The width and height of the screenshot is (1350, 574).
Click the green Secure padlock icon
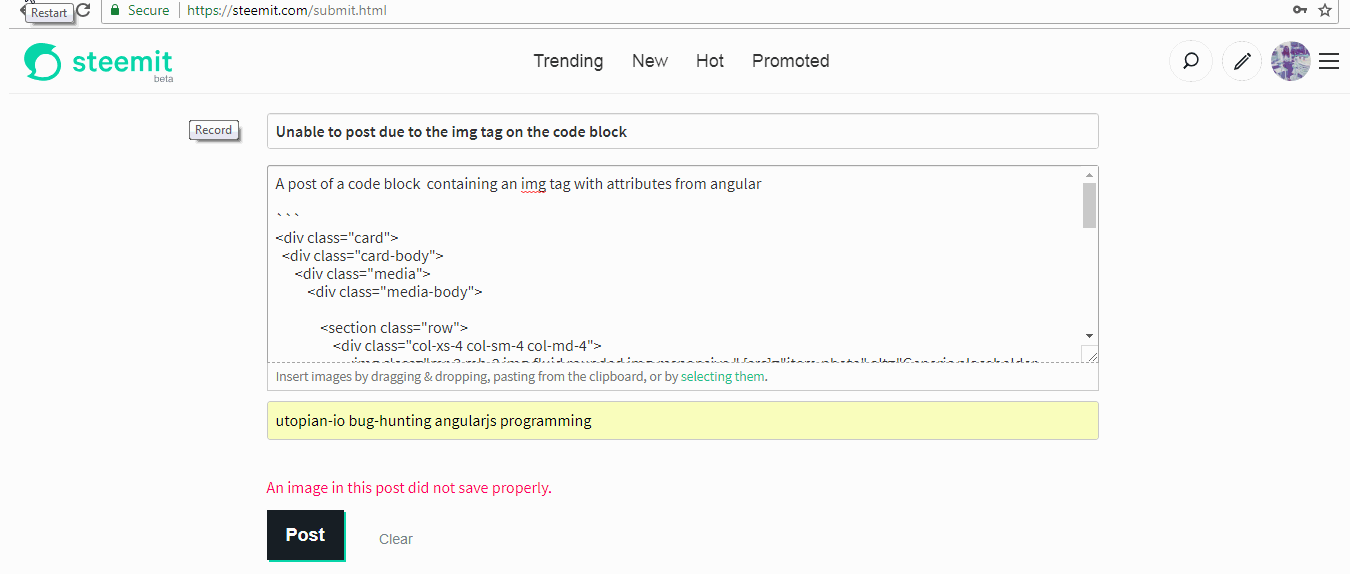[x=115, y=10]
